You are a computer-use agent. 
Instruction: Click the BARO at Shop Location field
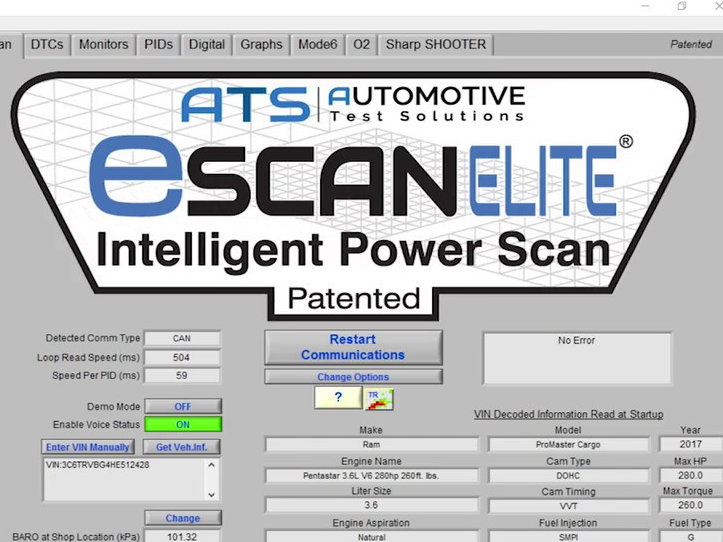[x=182, y=536]
